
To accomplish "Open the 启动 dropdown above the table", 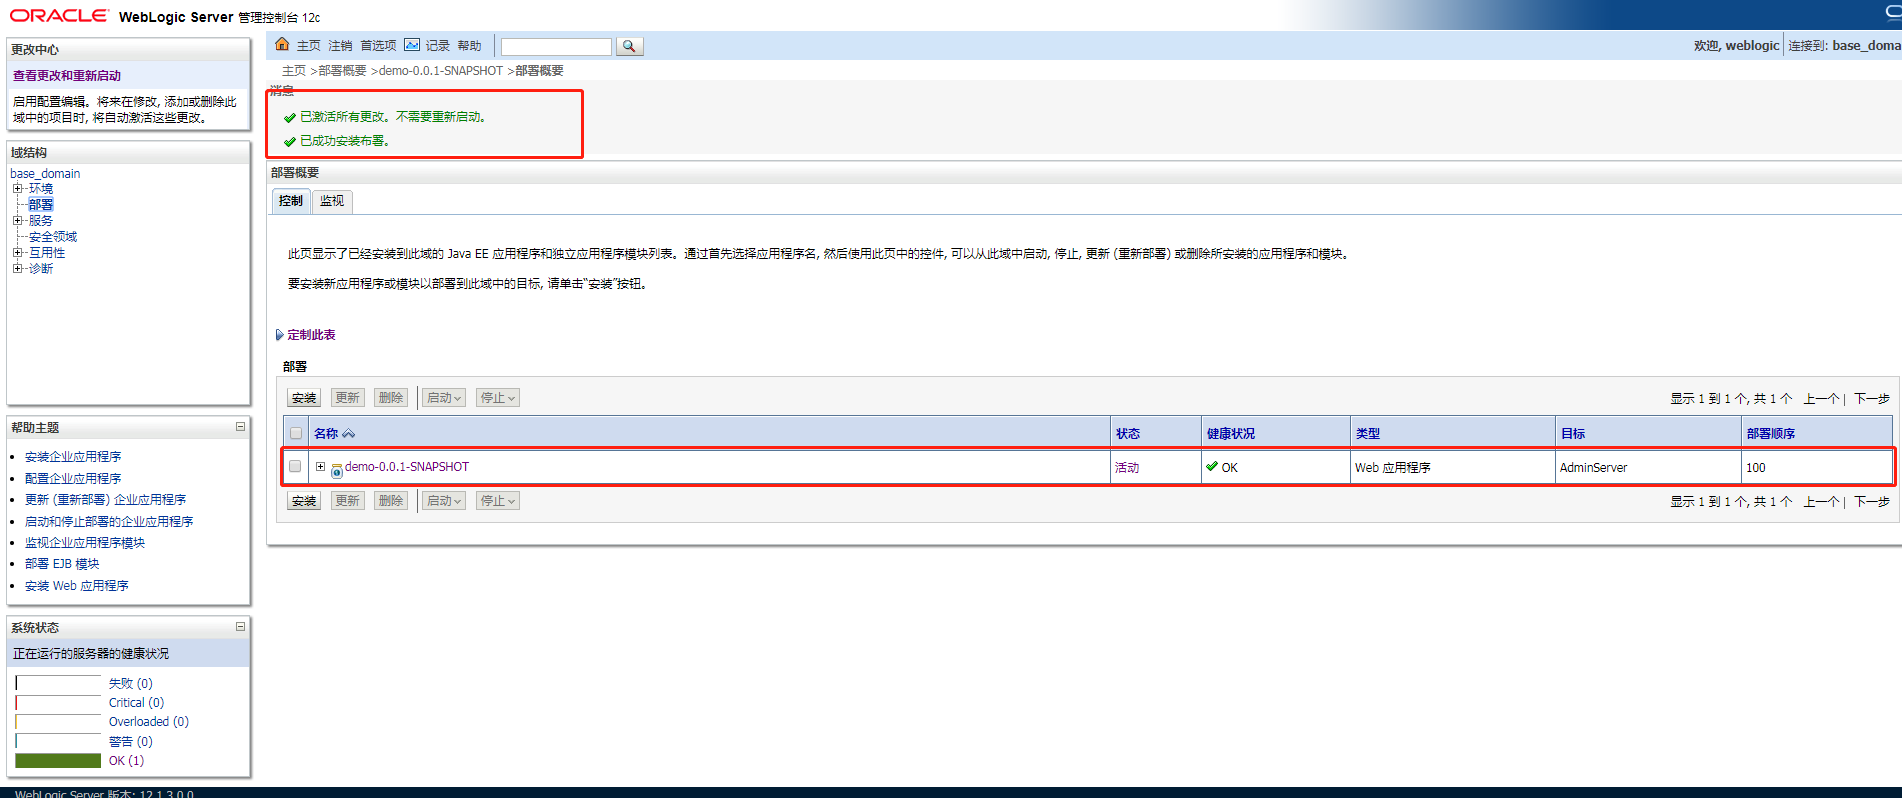I will pyautogui.click(x=444, y=398).
